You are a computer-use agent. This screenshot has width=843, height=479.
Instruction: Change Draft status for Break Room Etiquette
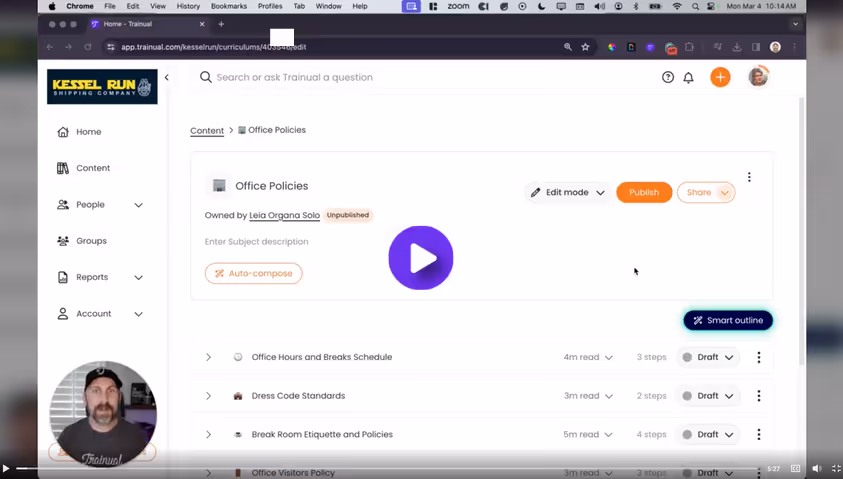[708, 434]
